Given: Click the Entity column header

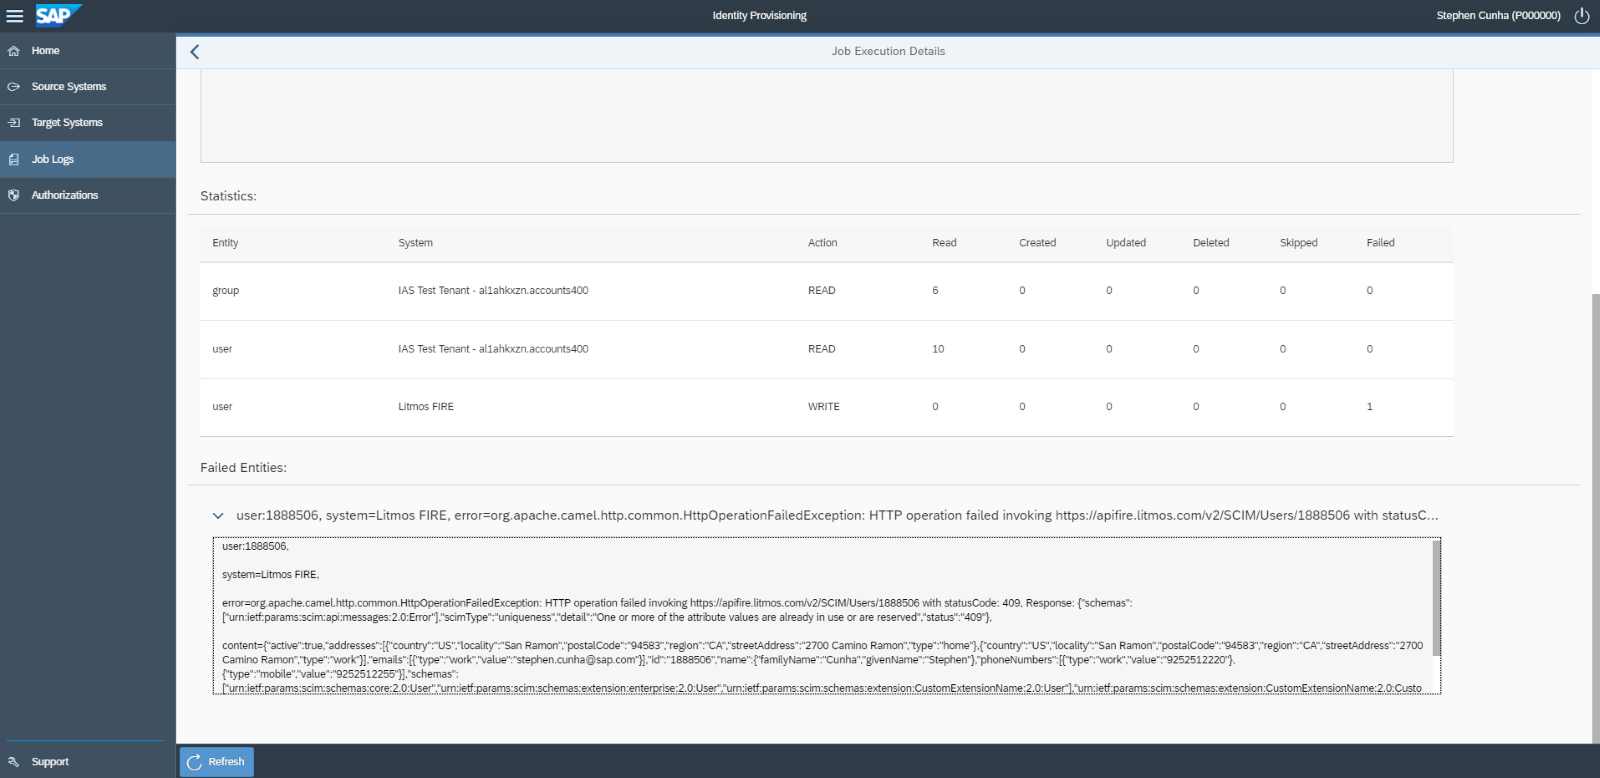Looking at the screenshot, I should 226,243.
